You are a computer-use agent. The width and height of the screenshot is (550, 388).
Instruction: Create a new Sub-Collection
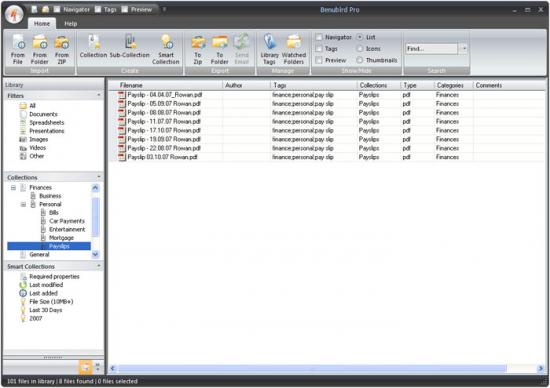(x=129, y=46)
